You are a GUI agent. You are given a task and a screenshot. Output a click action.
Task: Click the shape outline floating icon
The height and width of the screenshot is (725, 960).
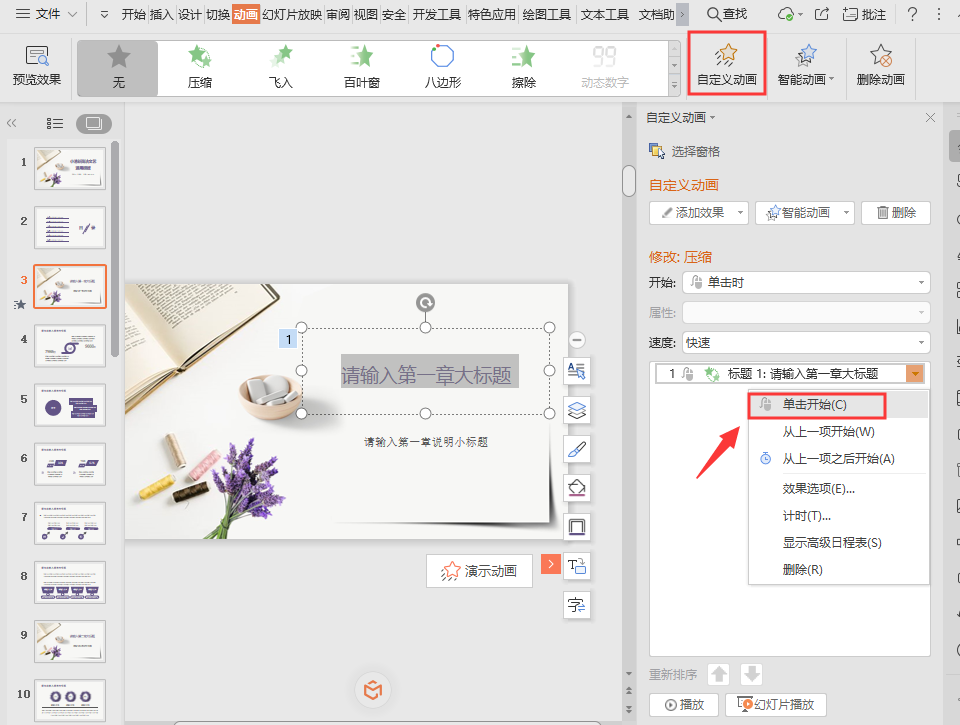(x=577, y=527)
